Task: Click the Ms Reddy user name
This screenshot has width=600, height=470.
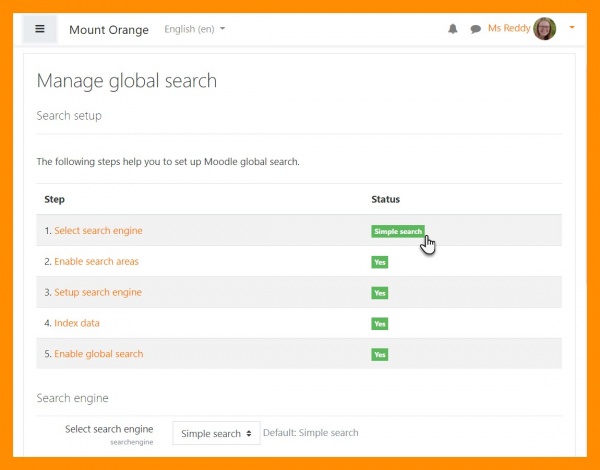Action: [509, 28]
